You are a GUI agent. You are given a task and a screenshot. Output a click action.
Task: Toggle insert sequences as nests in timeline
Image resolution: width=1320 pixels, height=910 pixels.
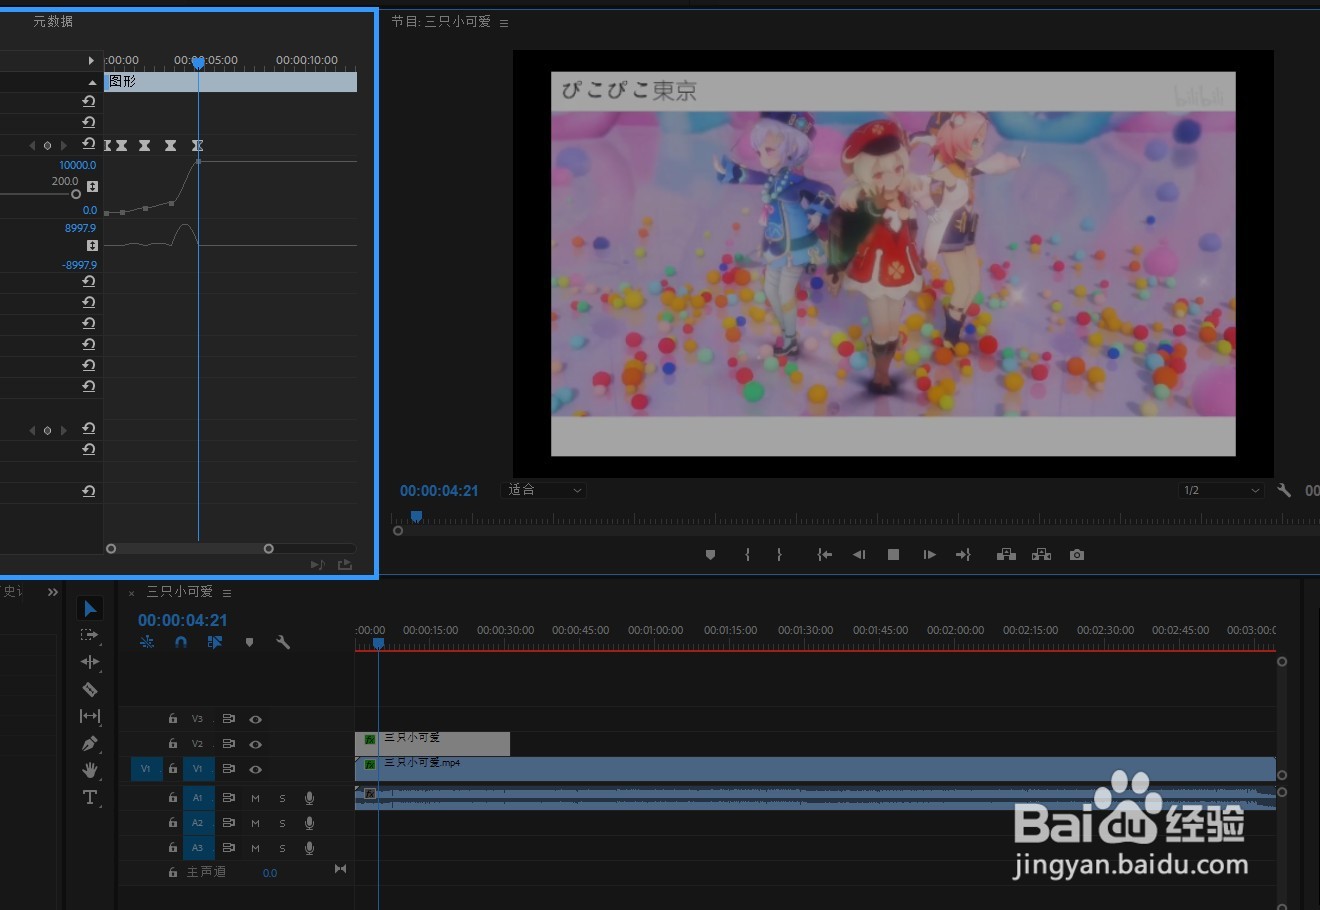click(147, 642)
